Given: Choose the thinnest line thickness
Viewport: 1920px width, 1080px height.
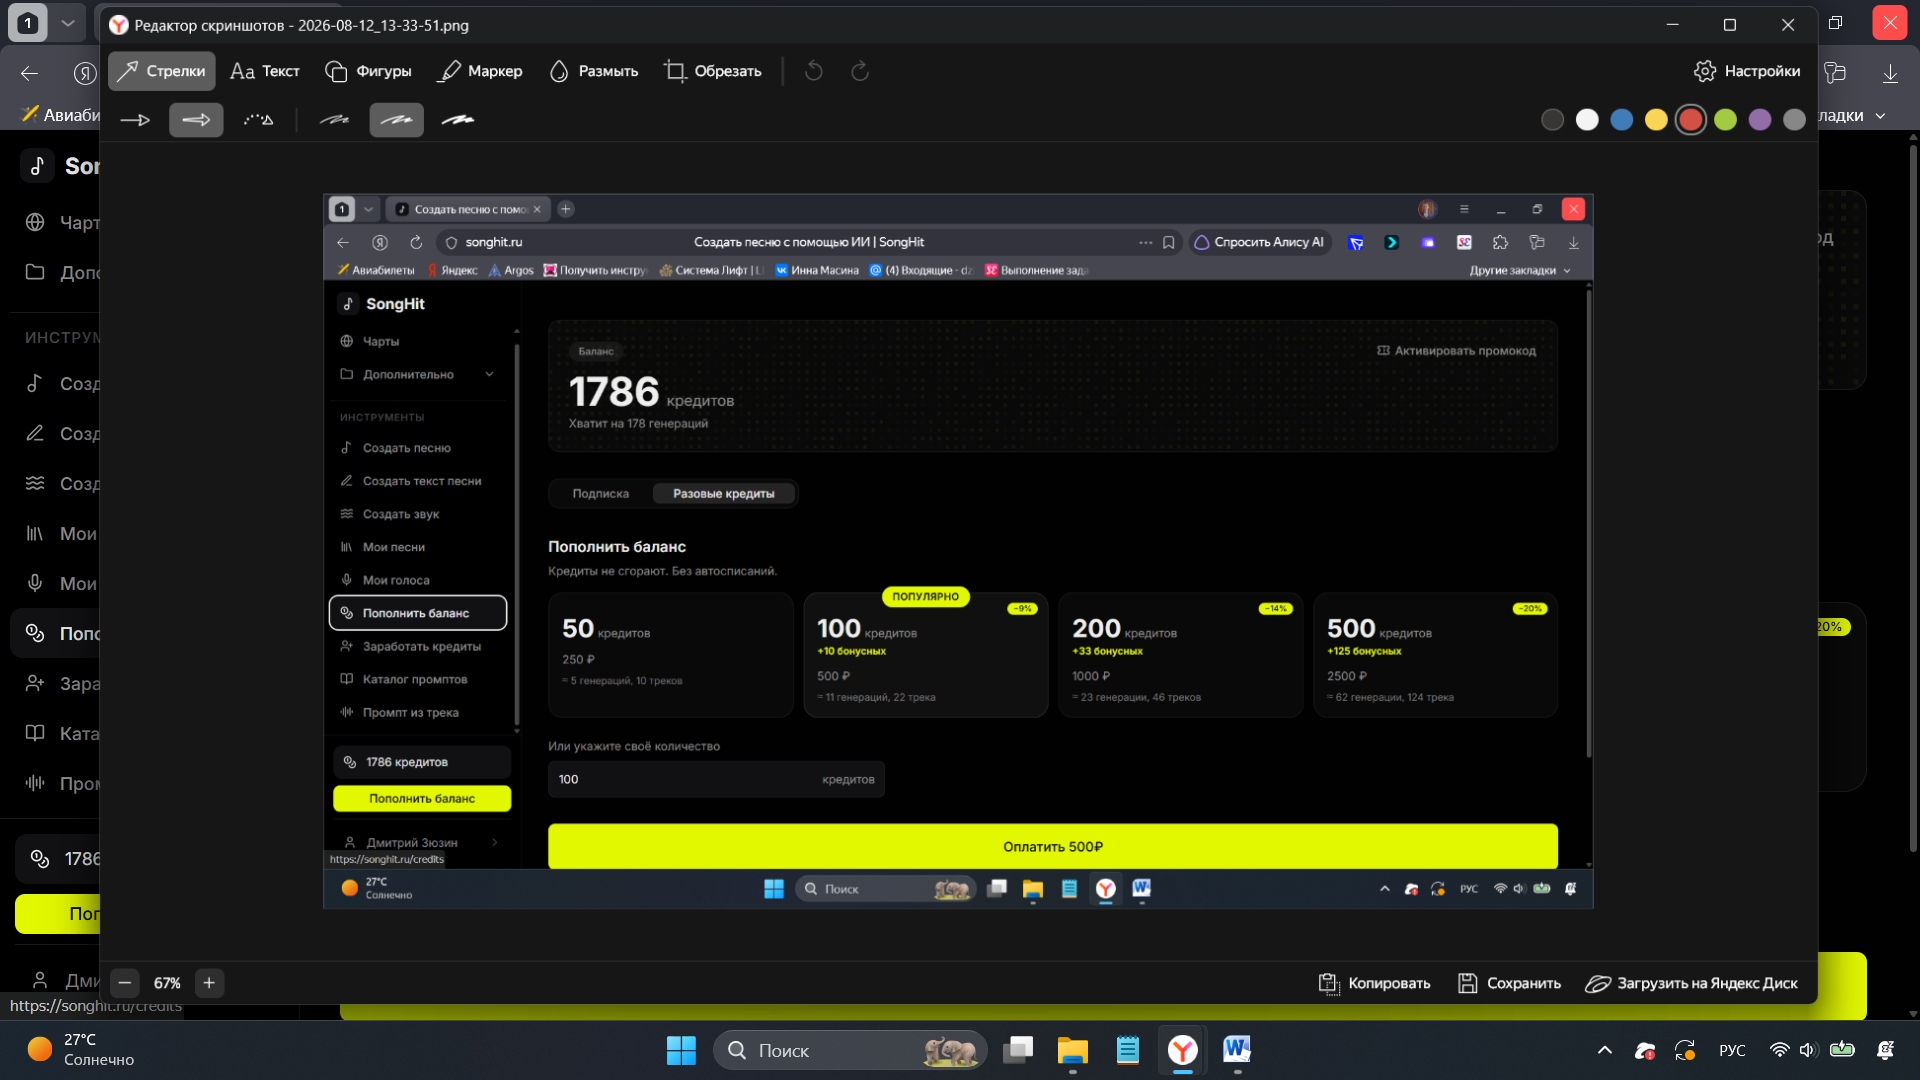Looking at the screenshot, I should [x=334, y=120].
